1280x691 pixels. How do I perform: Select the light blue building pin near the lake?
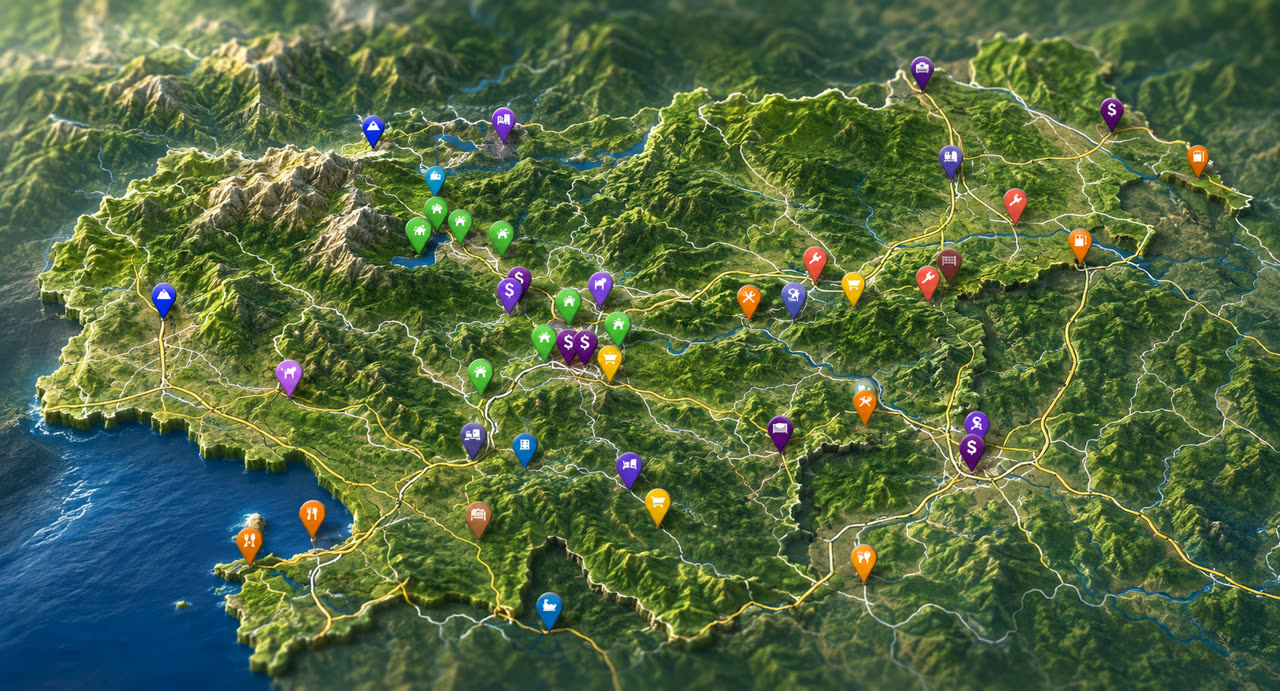[435, 179]
